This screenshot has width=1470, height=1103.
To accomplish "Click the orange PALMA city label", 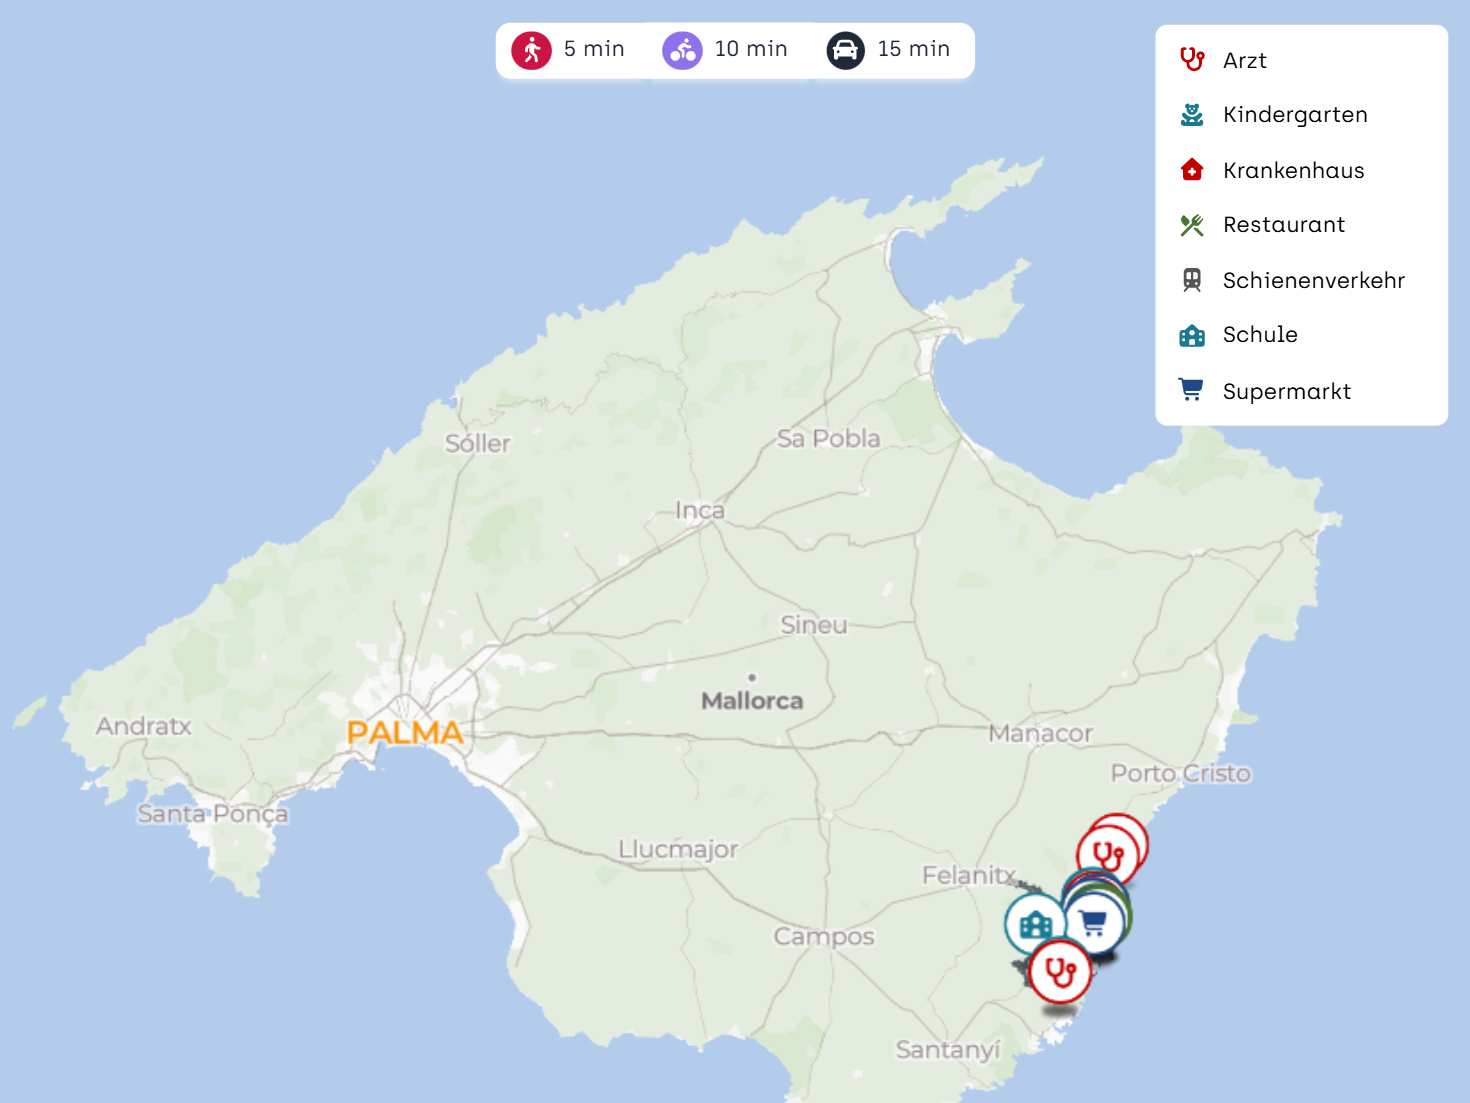I will click(405, 733).
